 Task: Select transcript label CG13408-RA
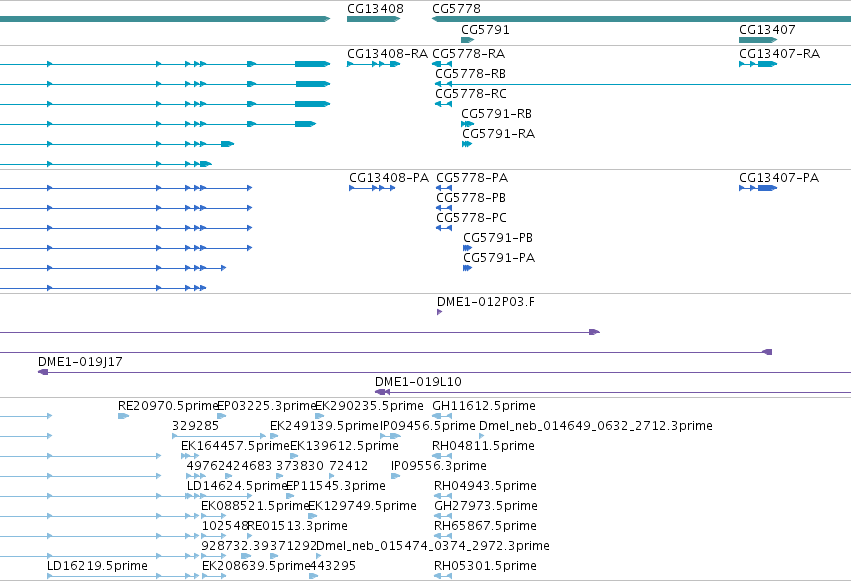pos(388,54)
